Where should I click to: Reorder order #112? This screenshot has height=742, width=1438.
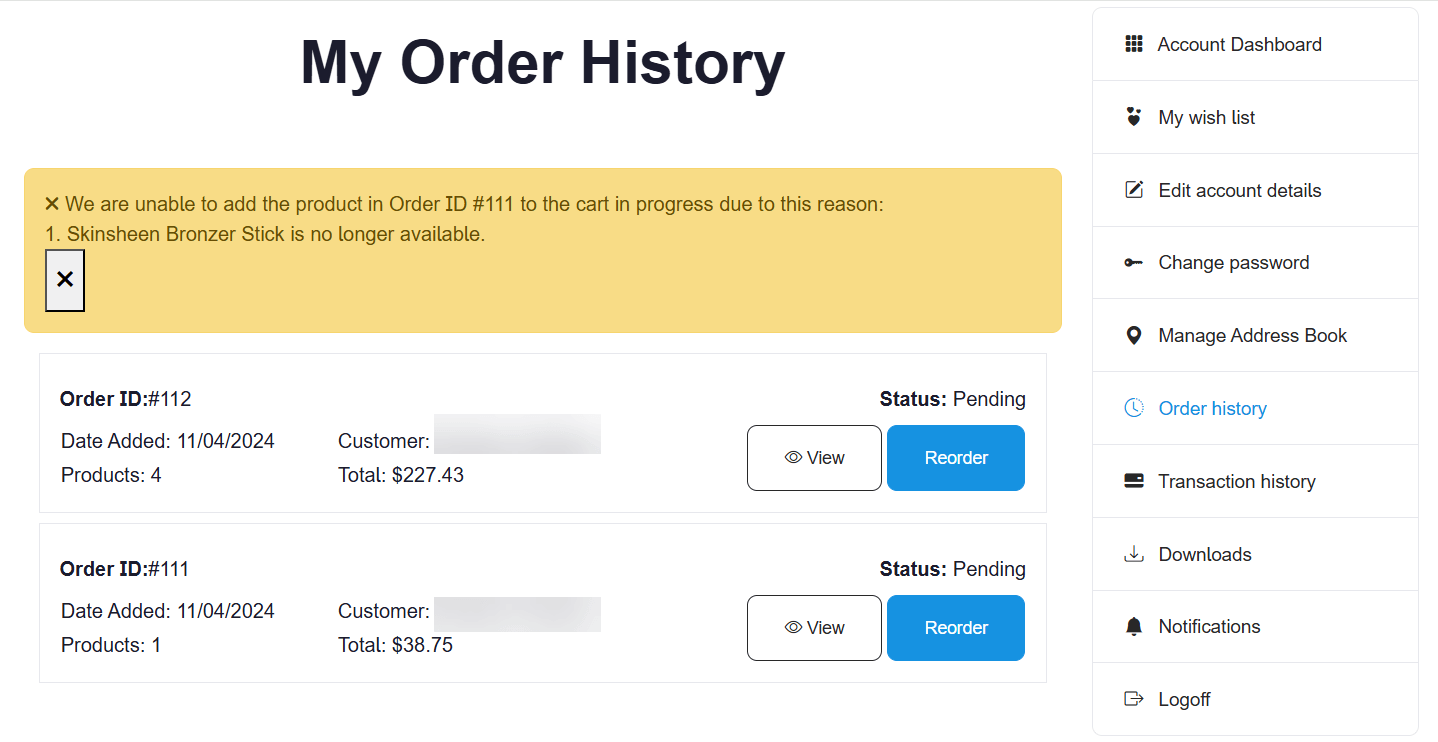pyautogui.click(x=955, y=458)
